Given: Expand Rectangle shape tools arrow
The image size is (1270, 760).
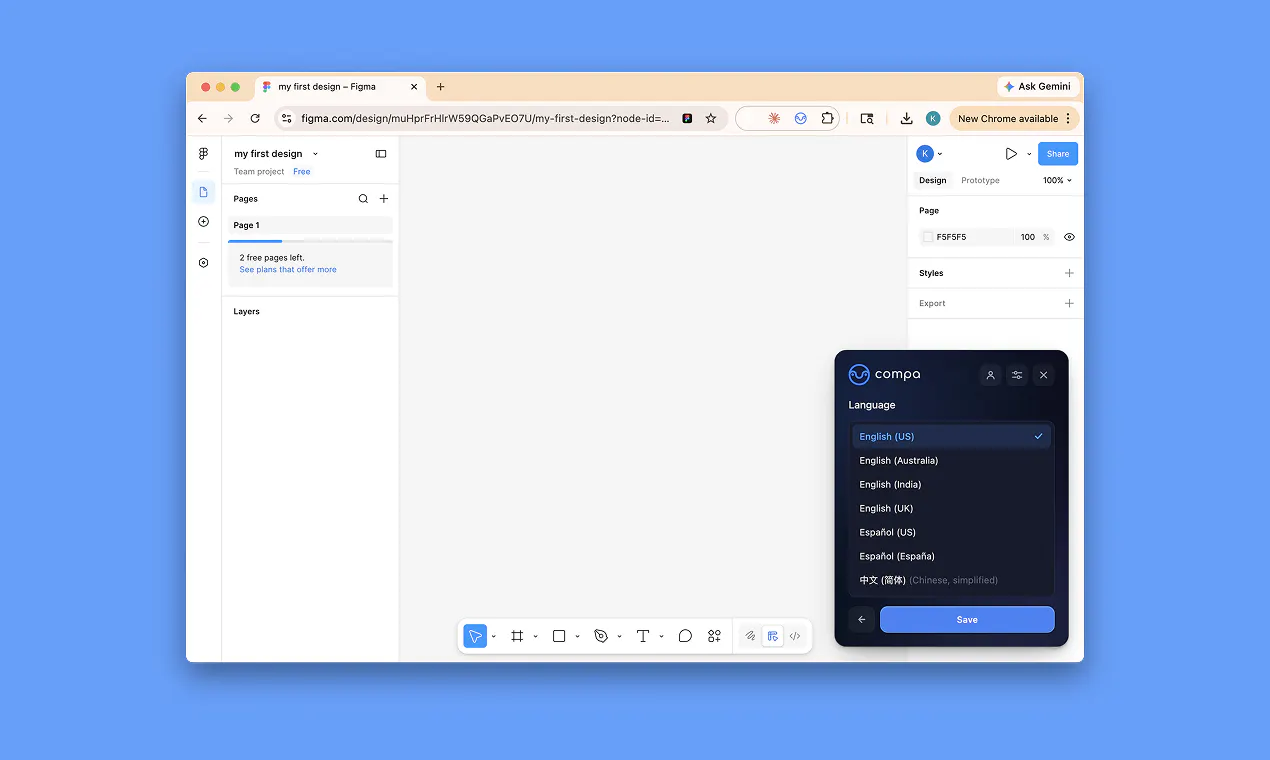Looking at the screenshot, I should tap(578, 637).
